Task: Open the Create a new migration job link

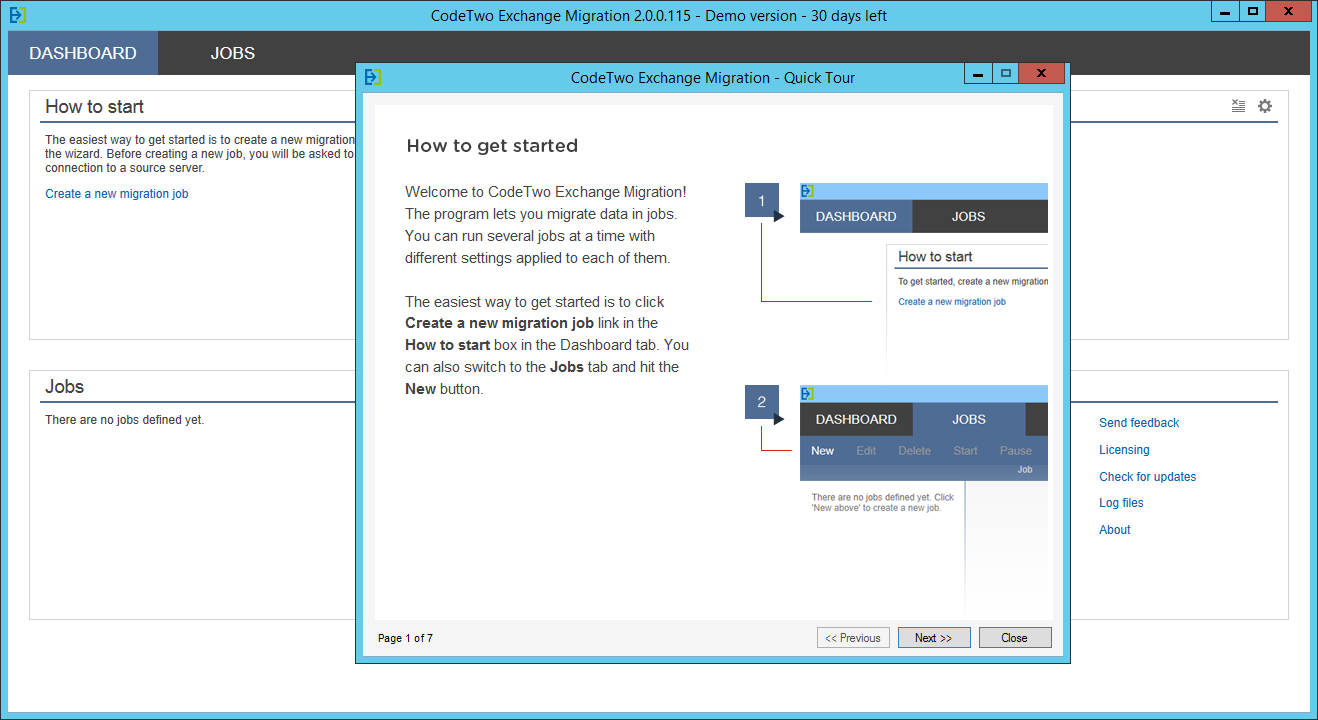Action: point(116,194)
